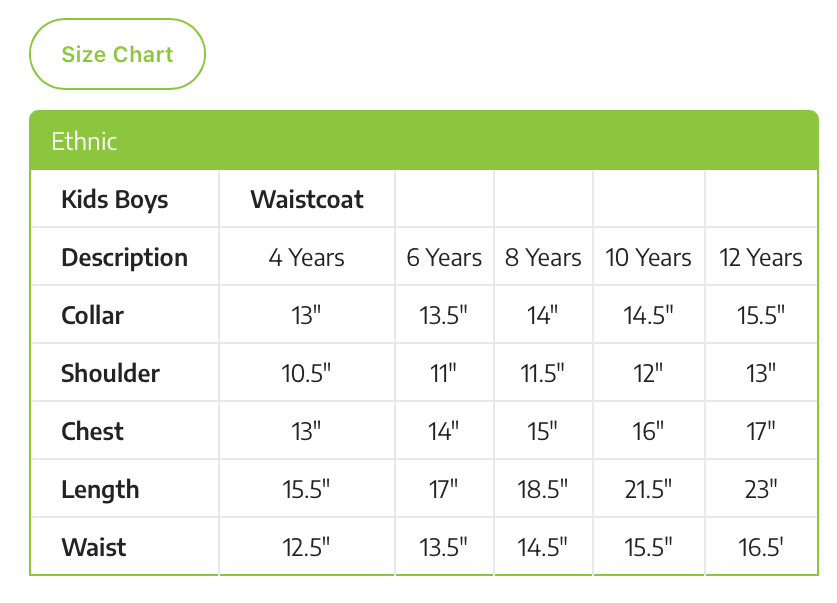This screenshot has height=603, width=837.
Task: Select the Length row label
Action: pyautogui.click(x=100, y=489)
